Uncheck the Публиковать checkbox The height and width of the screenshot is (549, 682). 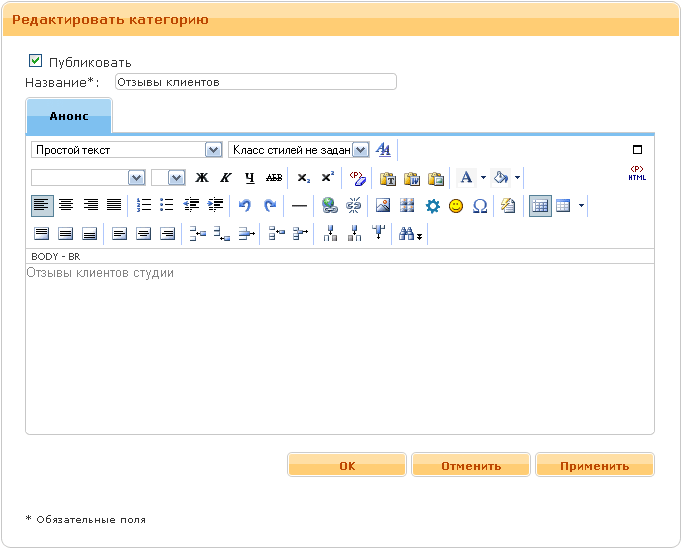click(36, 61)
